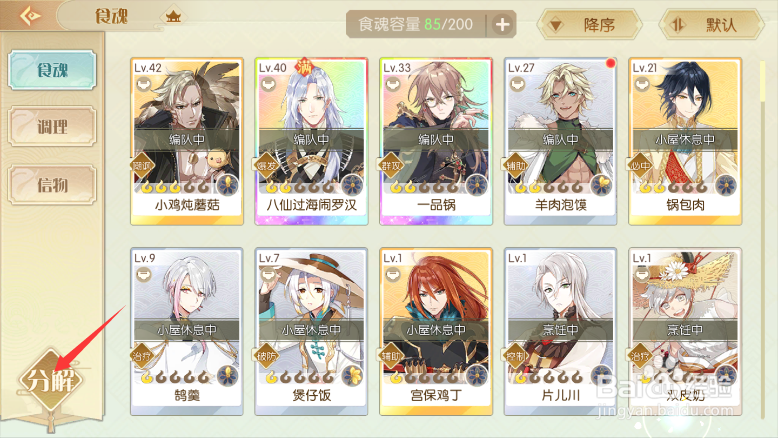Click the red notification dot on 羊肉泡馍
778x438 pixels.
click(x=610, y=63)
